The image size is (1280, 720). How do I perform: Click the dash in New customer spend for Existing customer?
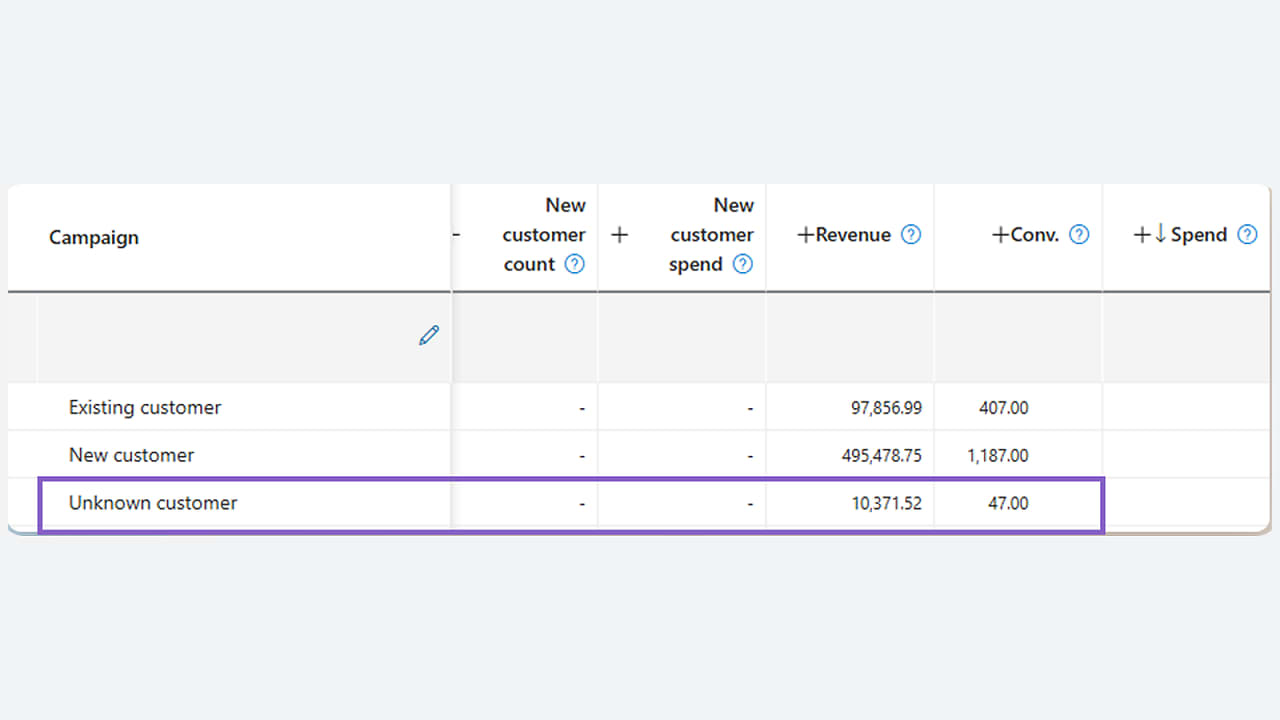point(750,407)
